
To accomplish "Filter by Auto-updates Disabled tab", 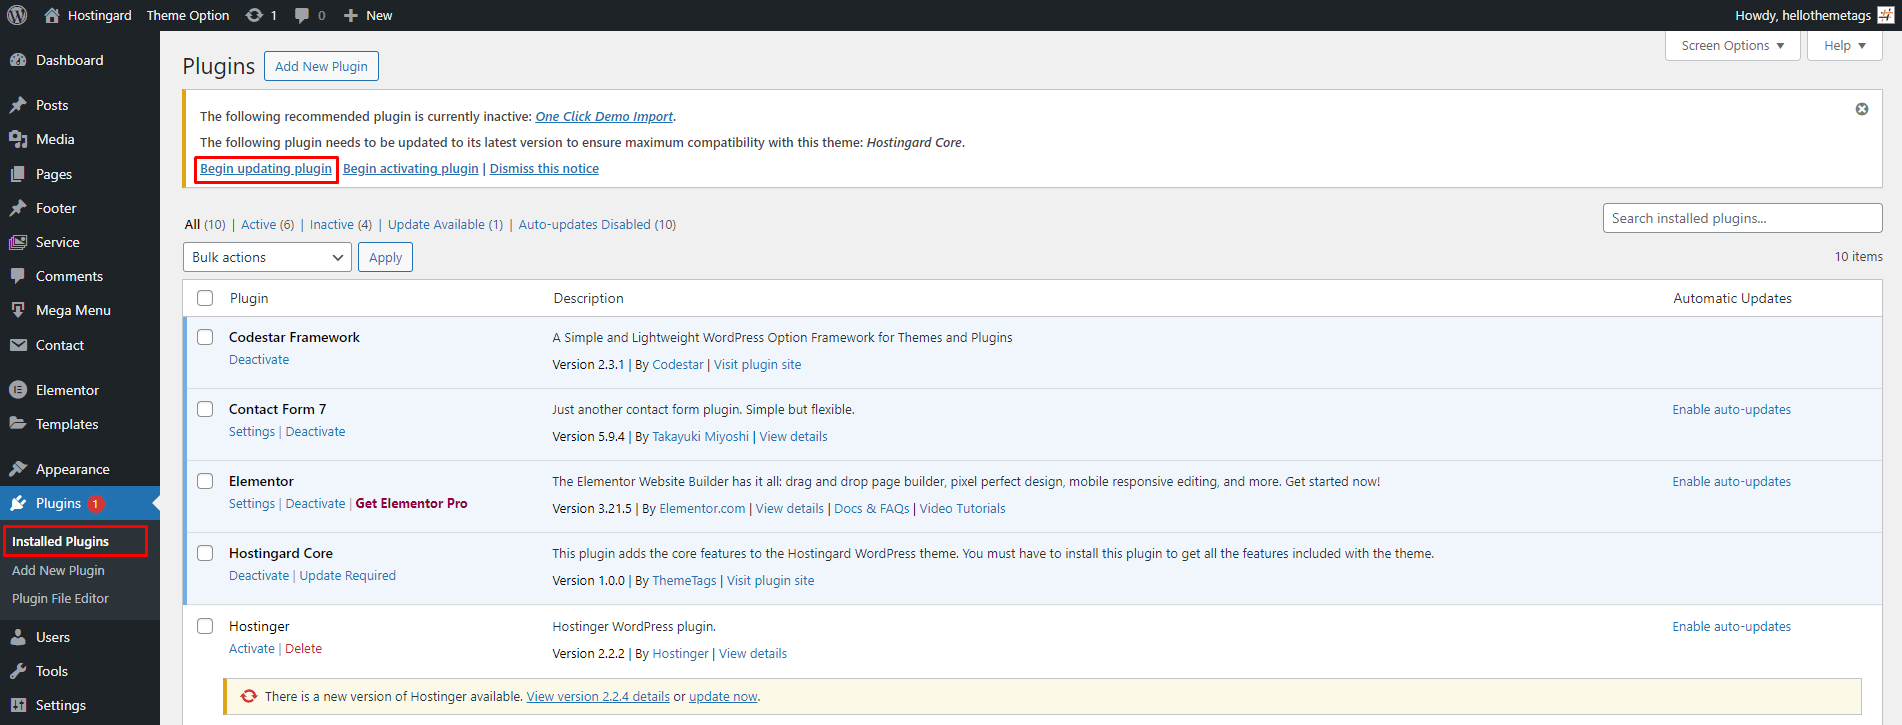I will click(597, 224).
